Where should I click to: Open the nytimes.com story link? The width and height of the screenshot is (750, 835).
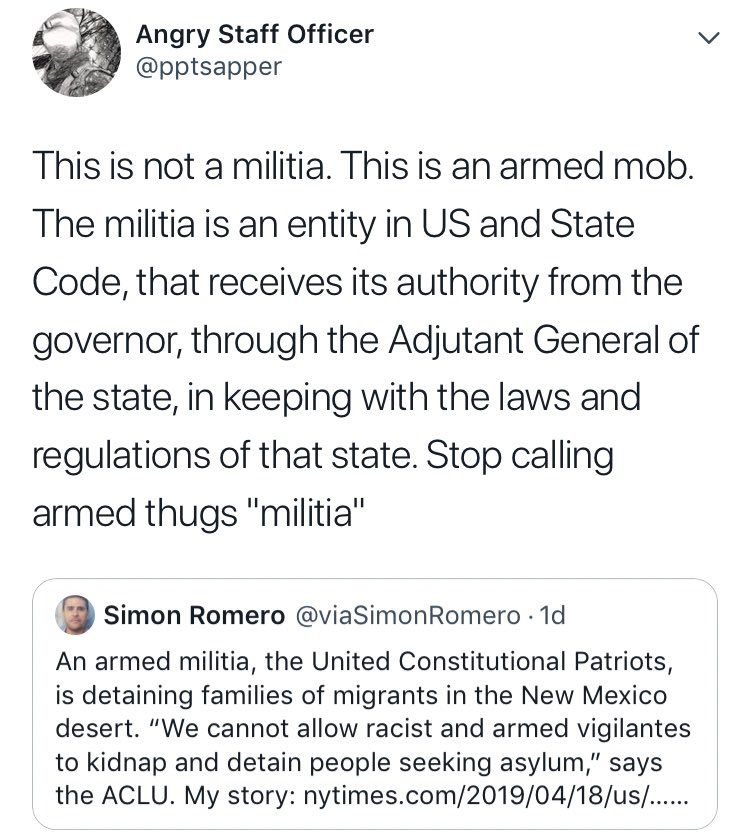[x=496, y=796]
